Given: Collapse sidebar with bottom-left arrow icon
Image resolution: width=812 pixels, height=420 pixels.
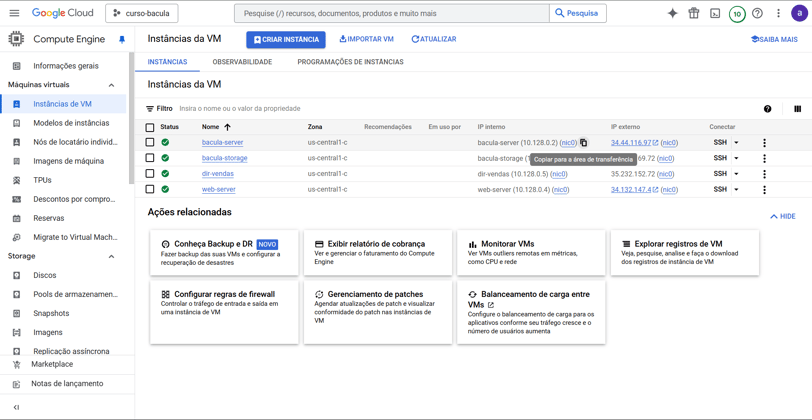Looking at the screenshot, I should click(16, 408).
